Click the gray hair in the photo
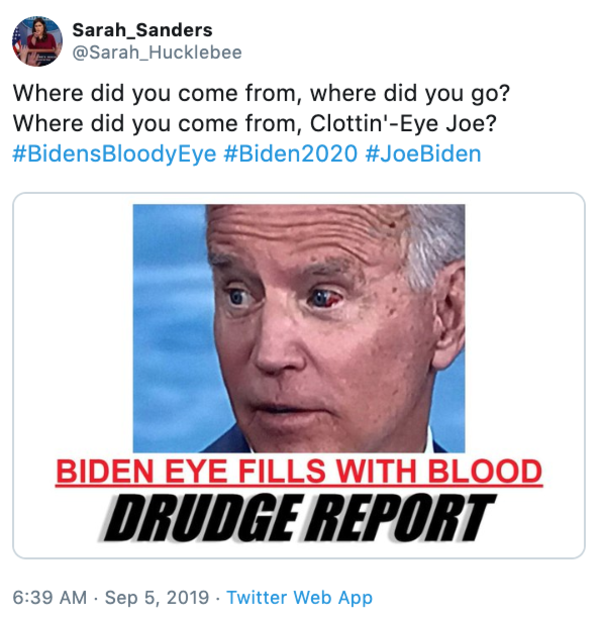This screenshot has width=600, height=618. tap(435, 244)
